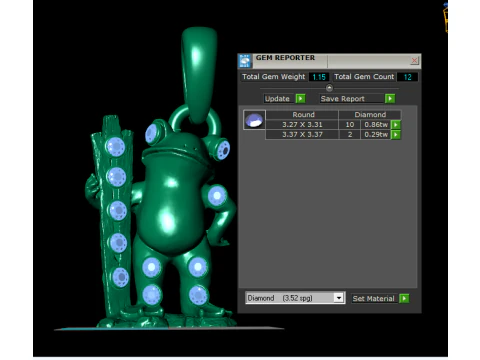Click the quantity cell showing 10

click(350, 125)
